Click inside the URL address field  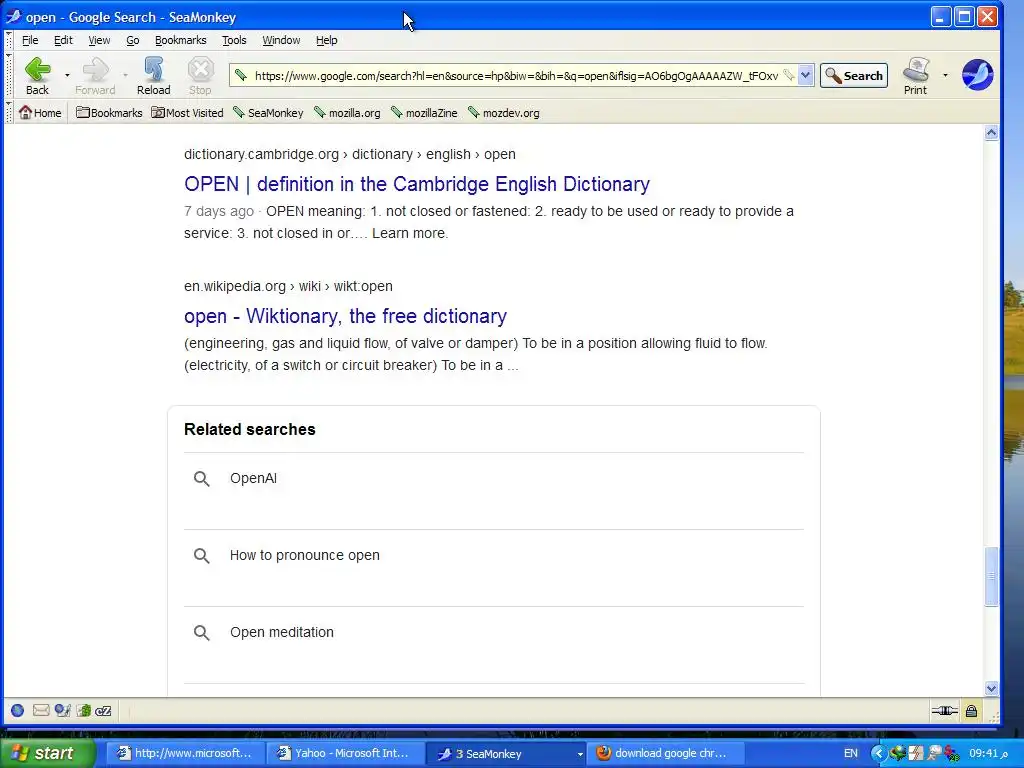tap(516, 75)
